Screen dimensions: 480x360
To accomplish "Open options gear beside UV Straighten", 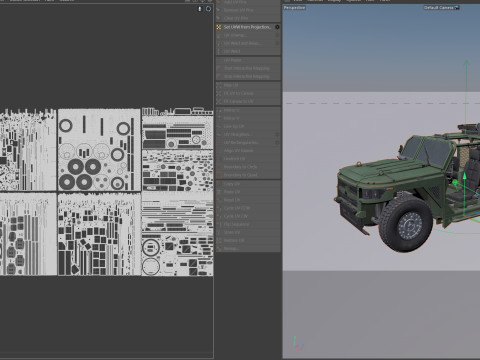I will (277, 134).
